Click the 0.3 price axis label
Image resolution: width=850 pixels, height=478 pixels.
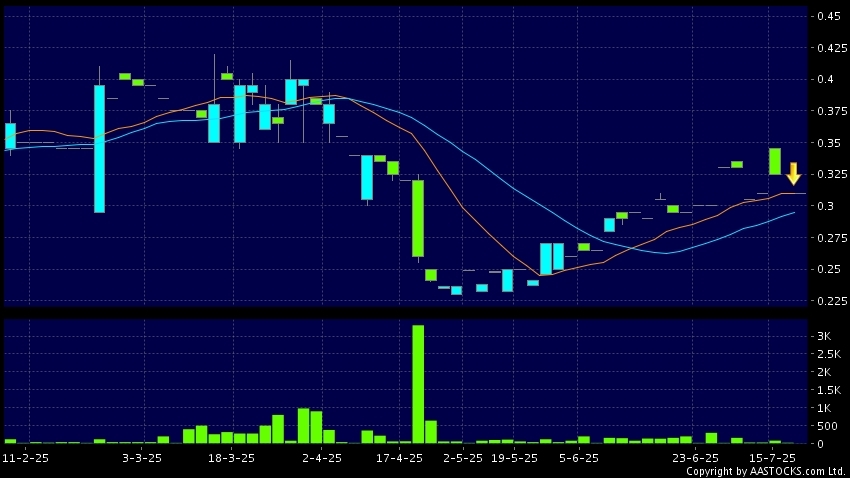(x=826, y=206)
